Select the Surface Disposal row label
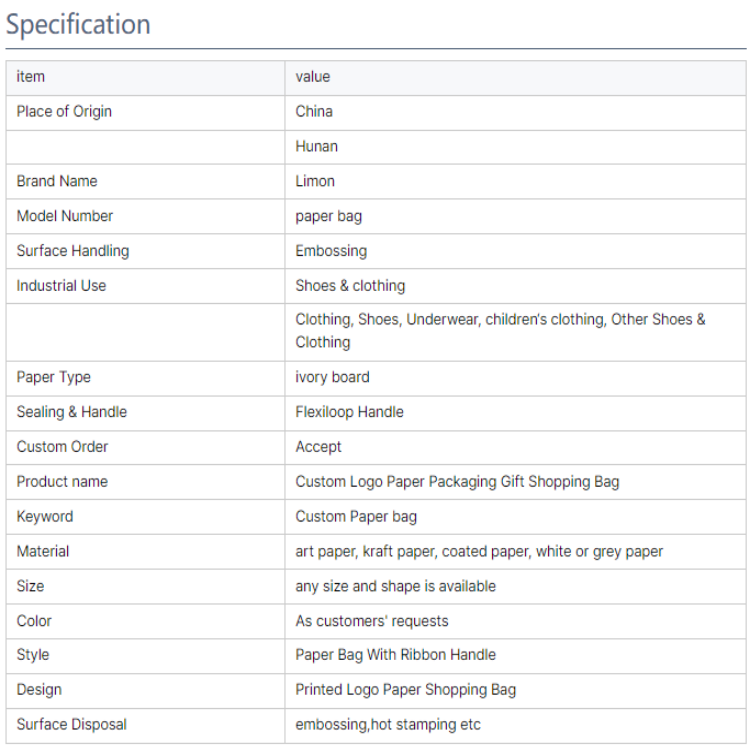Viewport: 750px width, 750px height. pyautogui.click(x=72, y=725)
